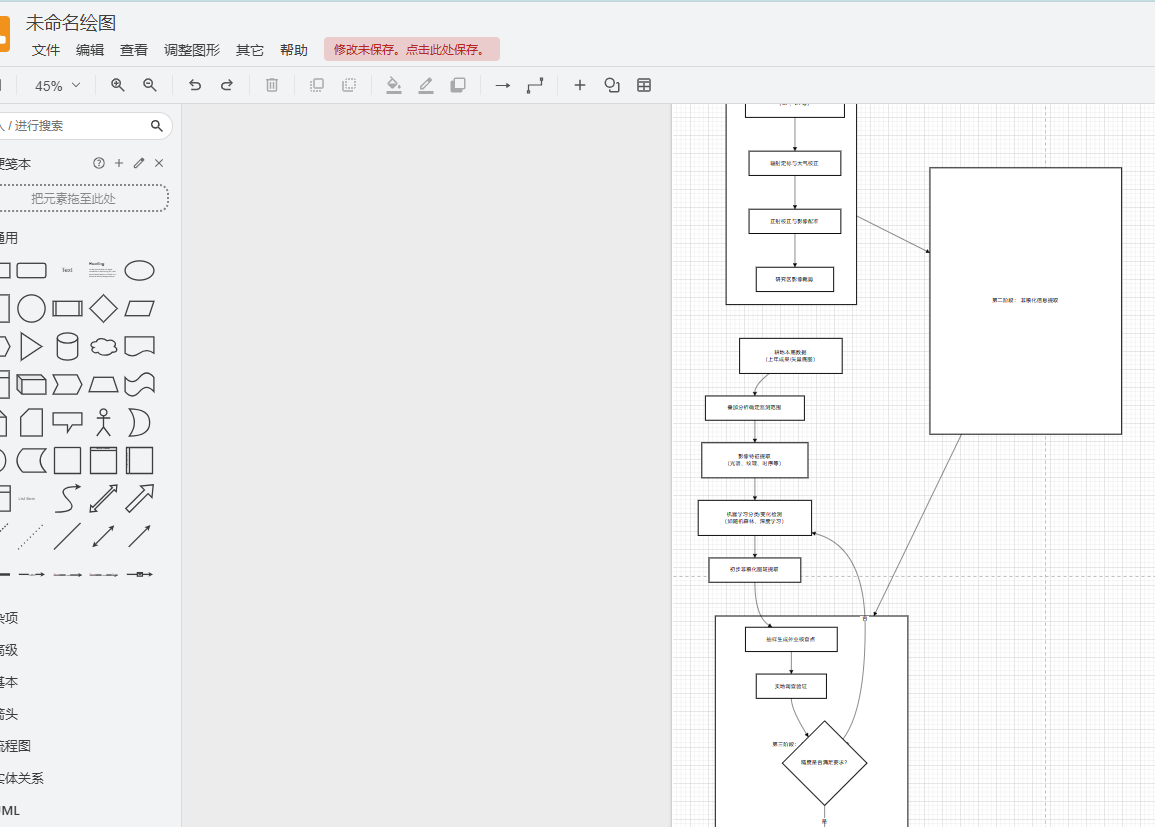
Task: Select the curved S connector shape
Action: pos(67,499)
